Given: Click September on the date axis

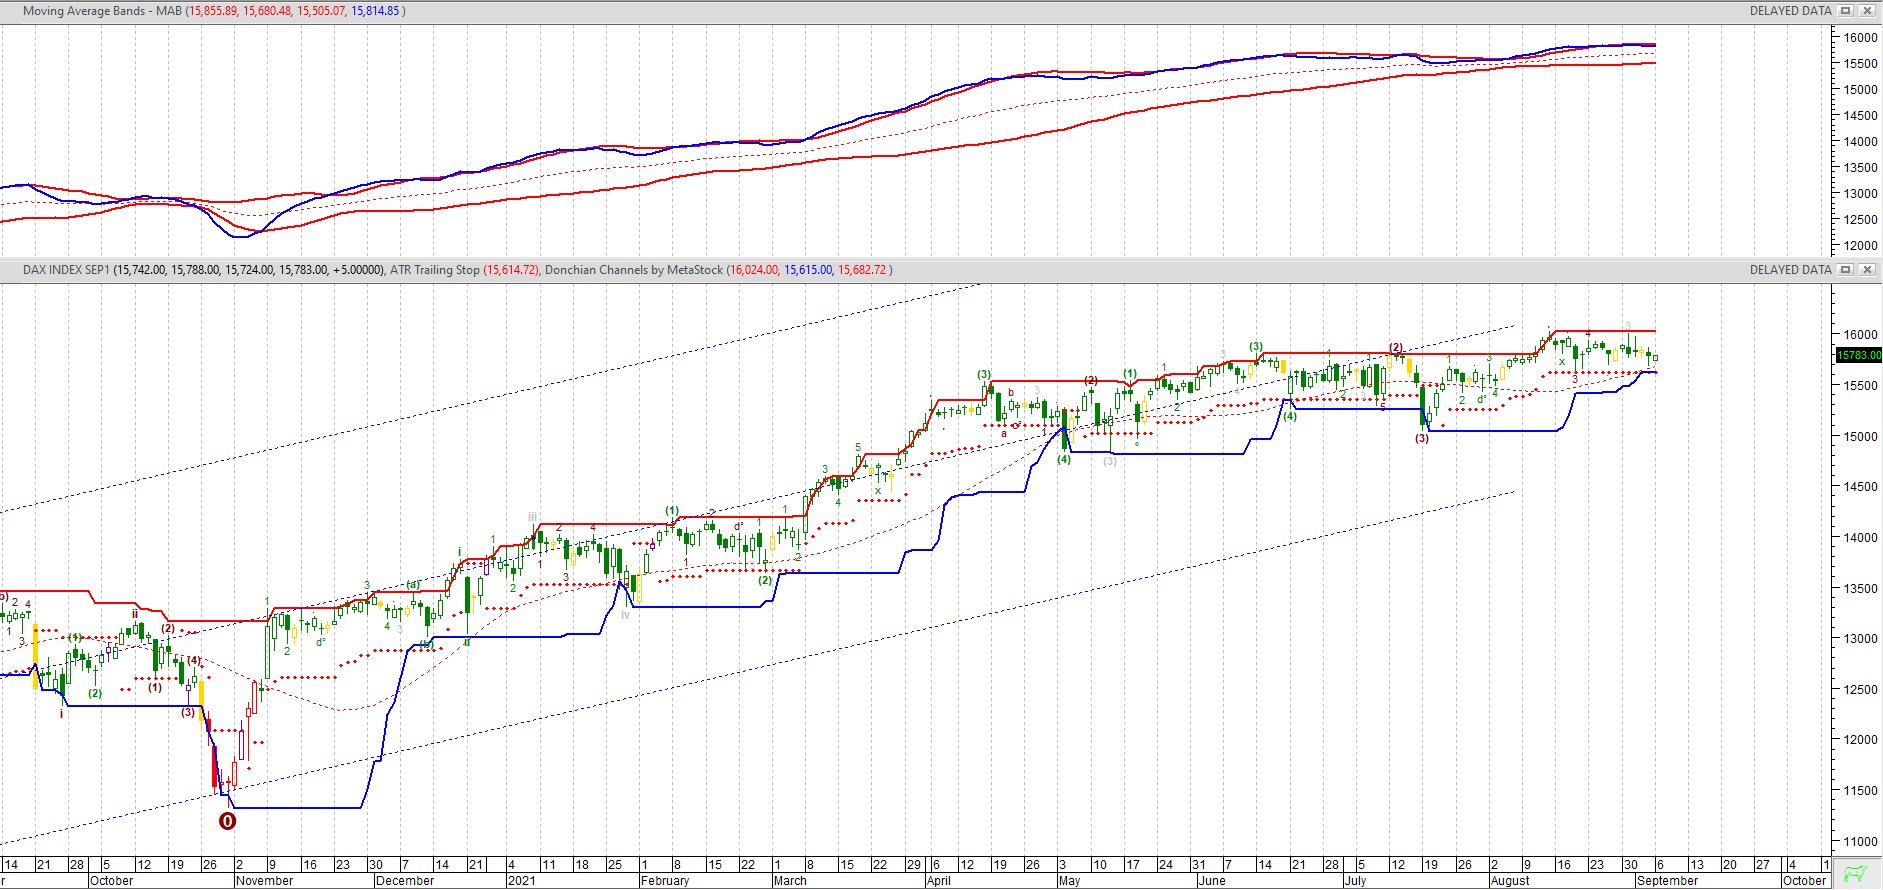Looking at the screenshot, I should (x=1667, y=881).
